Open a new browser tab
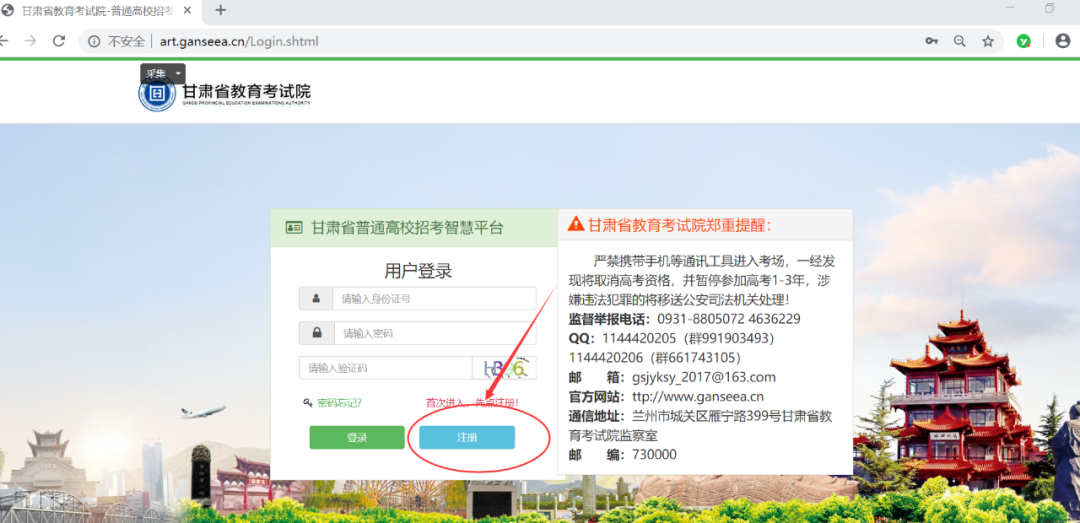Viewport: 1080px width, 523px height. [221, 10]
